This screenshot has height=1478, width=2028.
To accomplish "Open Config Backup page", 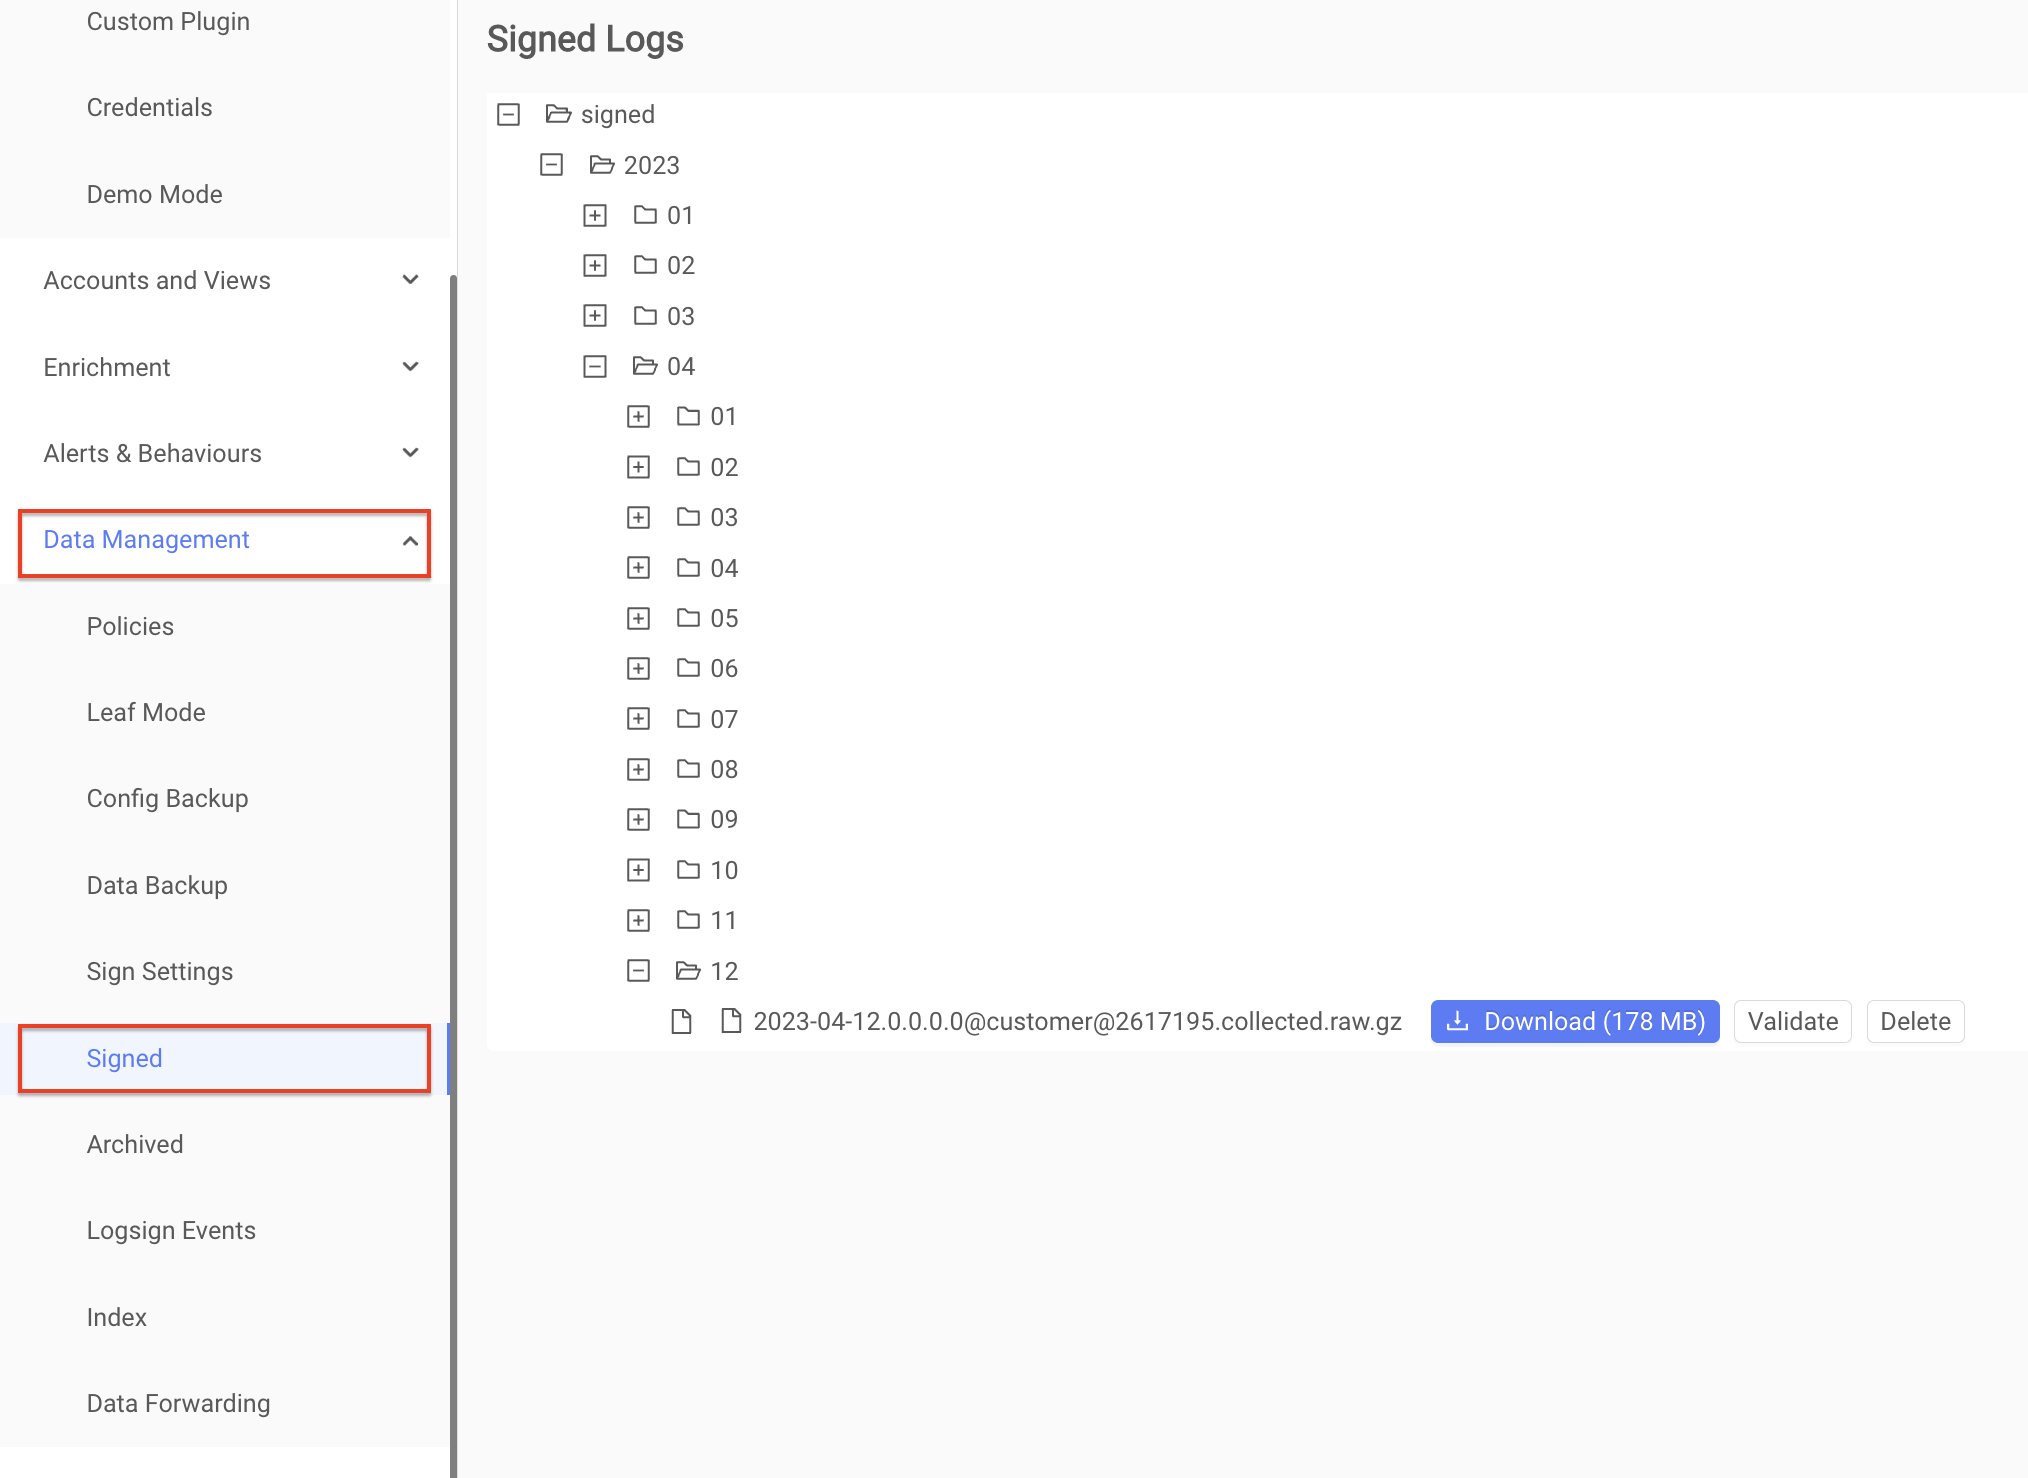I will 167,798.
